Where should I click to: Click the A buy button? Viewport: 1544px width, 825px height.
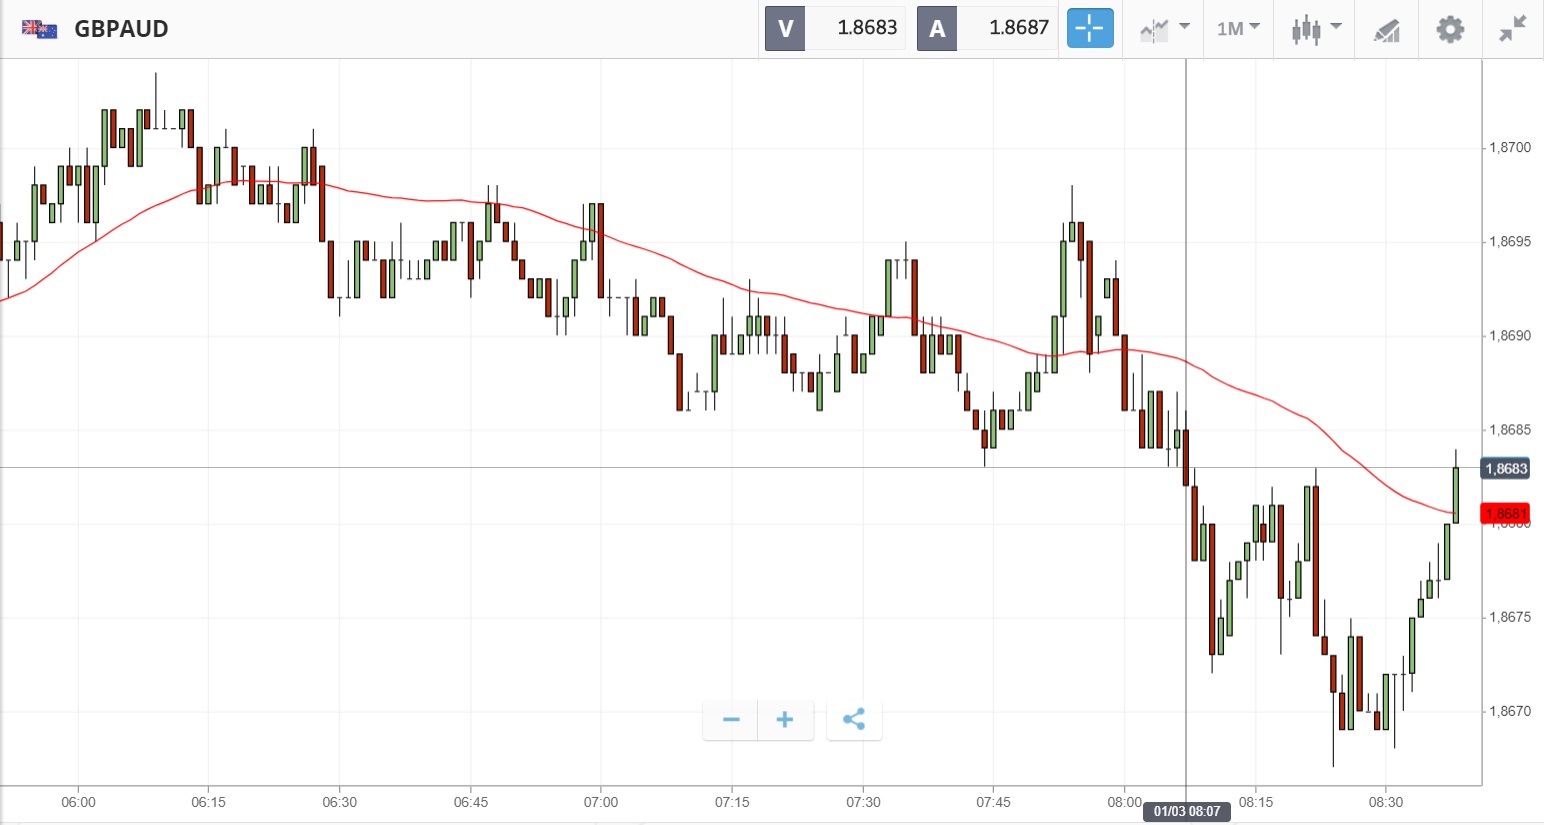[937, 28]
